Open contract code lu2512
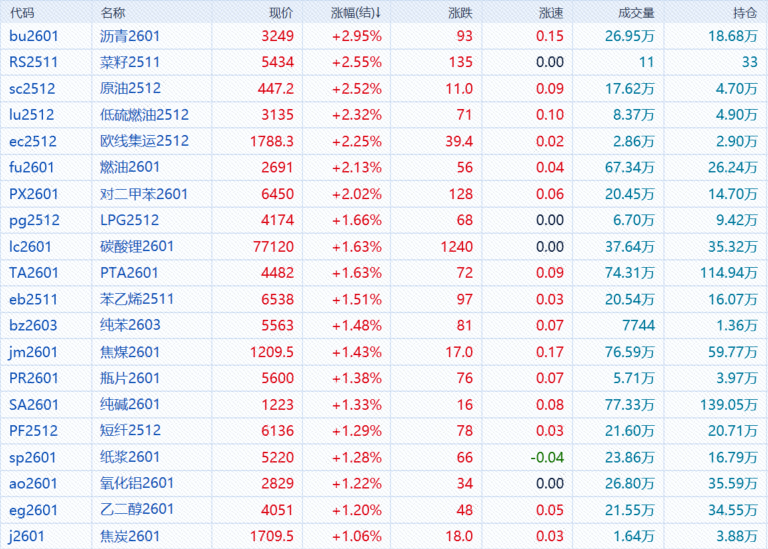The width and height of the screenshot is (768, 549). click(32, 115)
